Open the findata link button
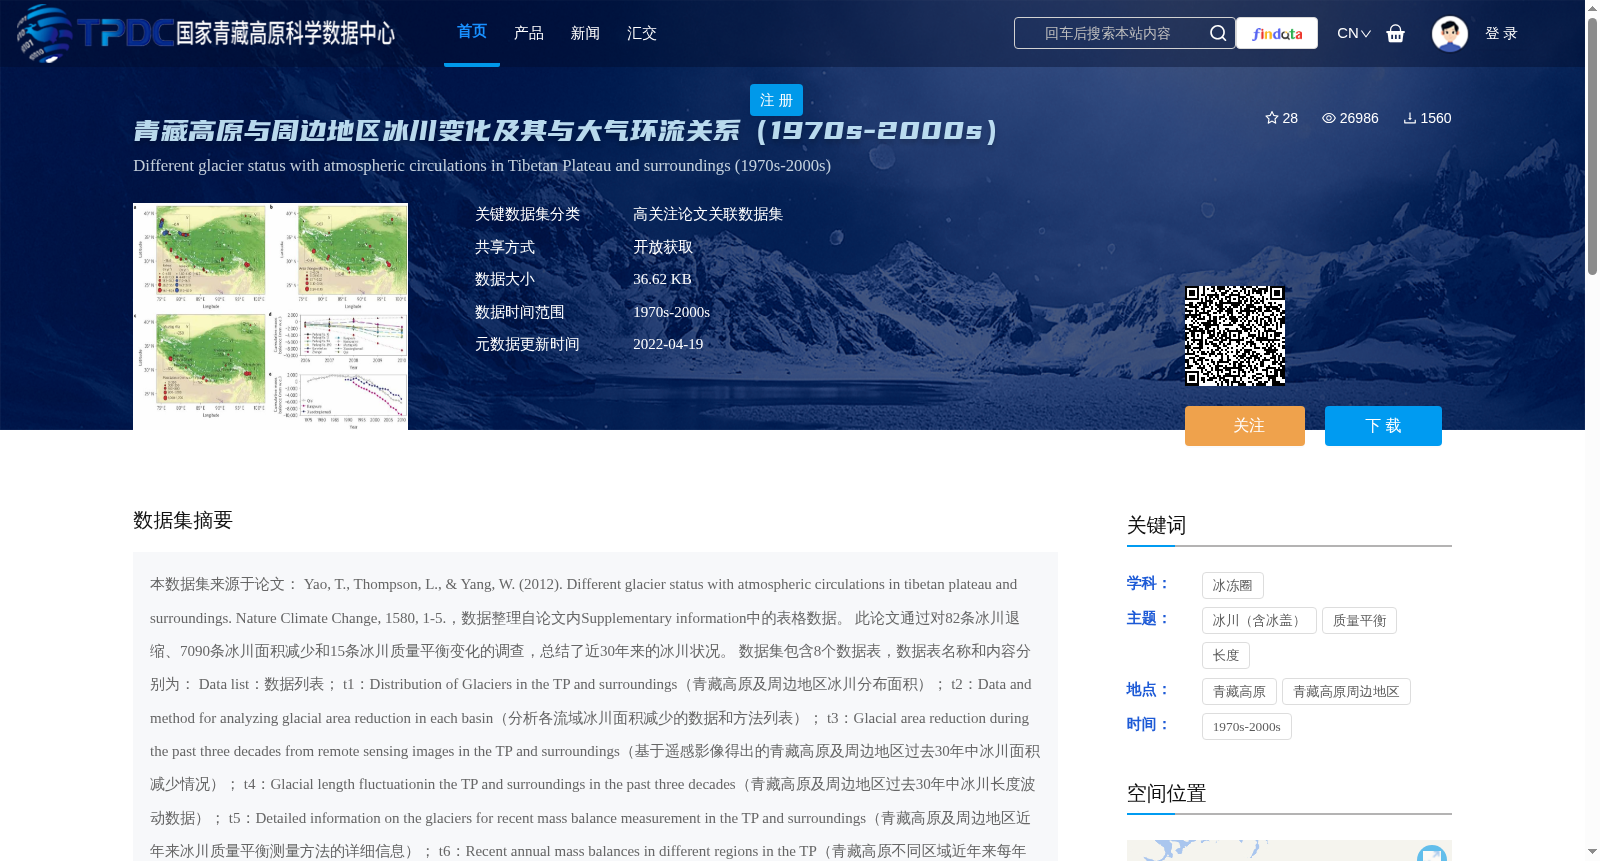Screen dimensions: 1600x861 coord(1277,33)
